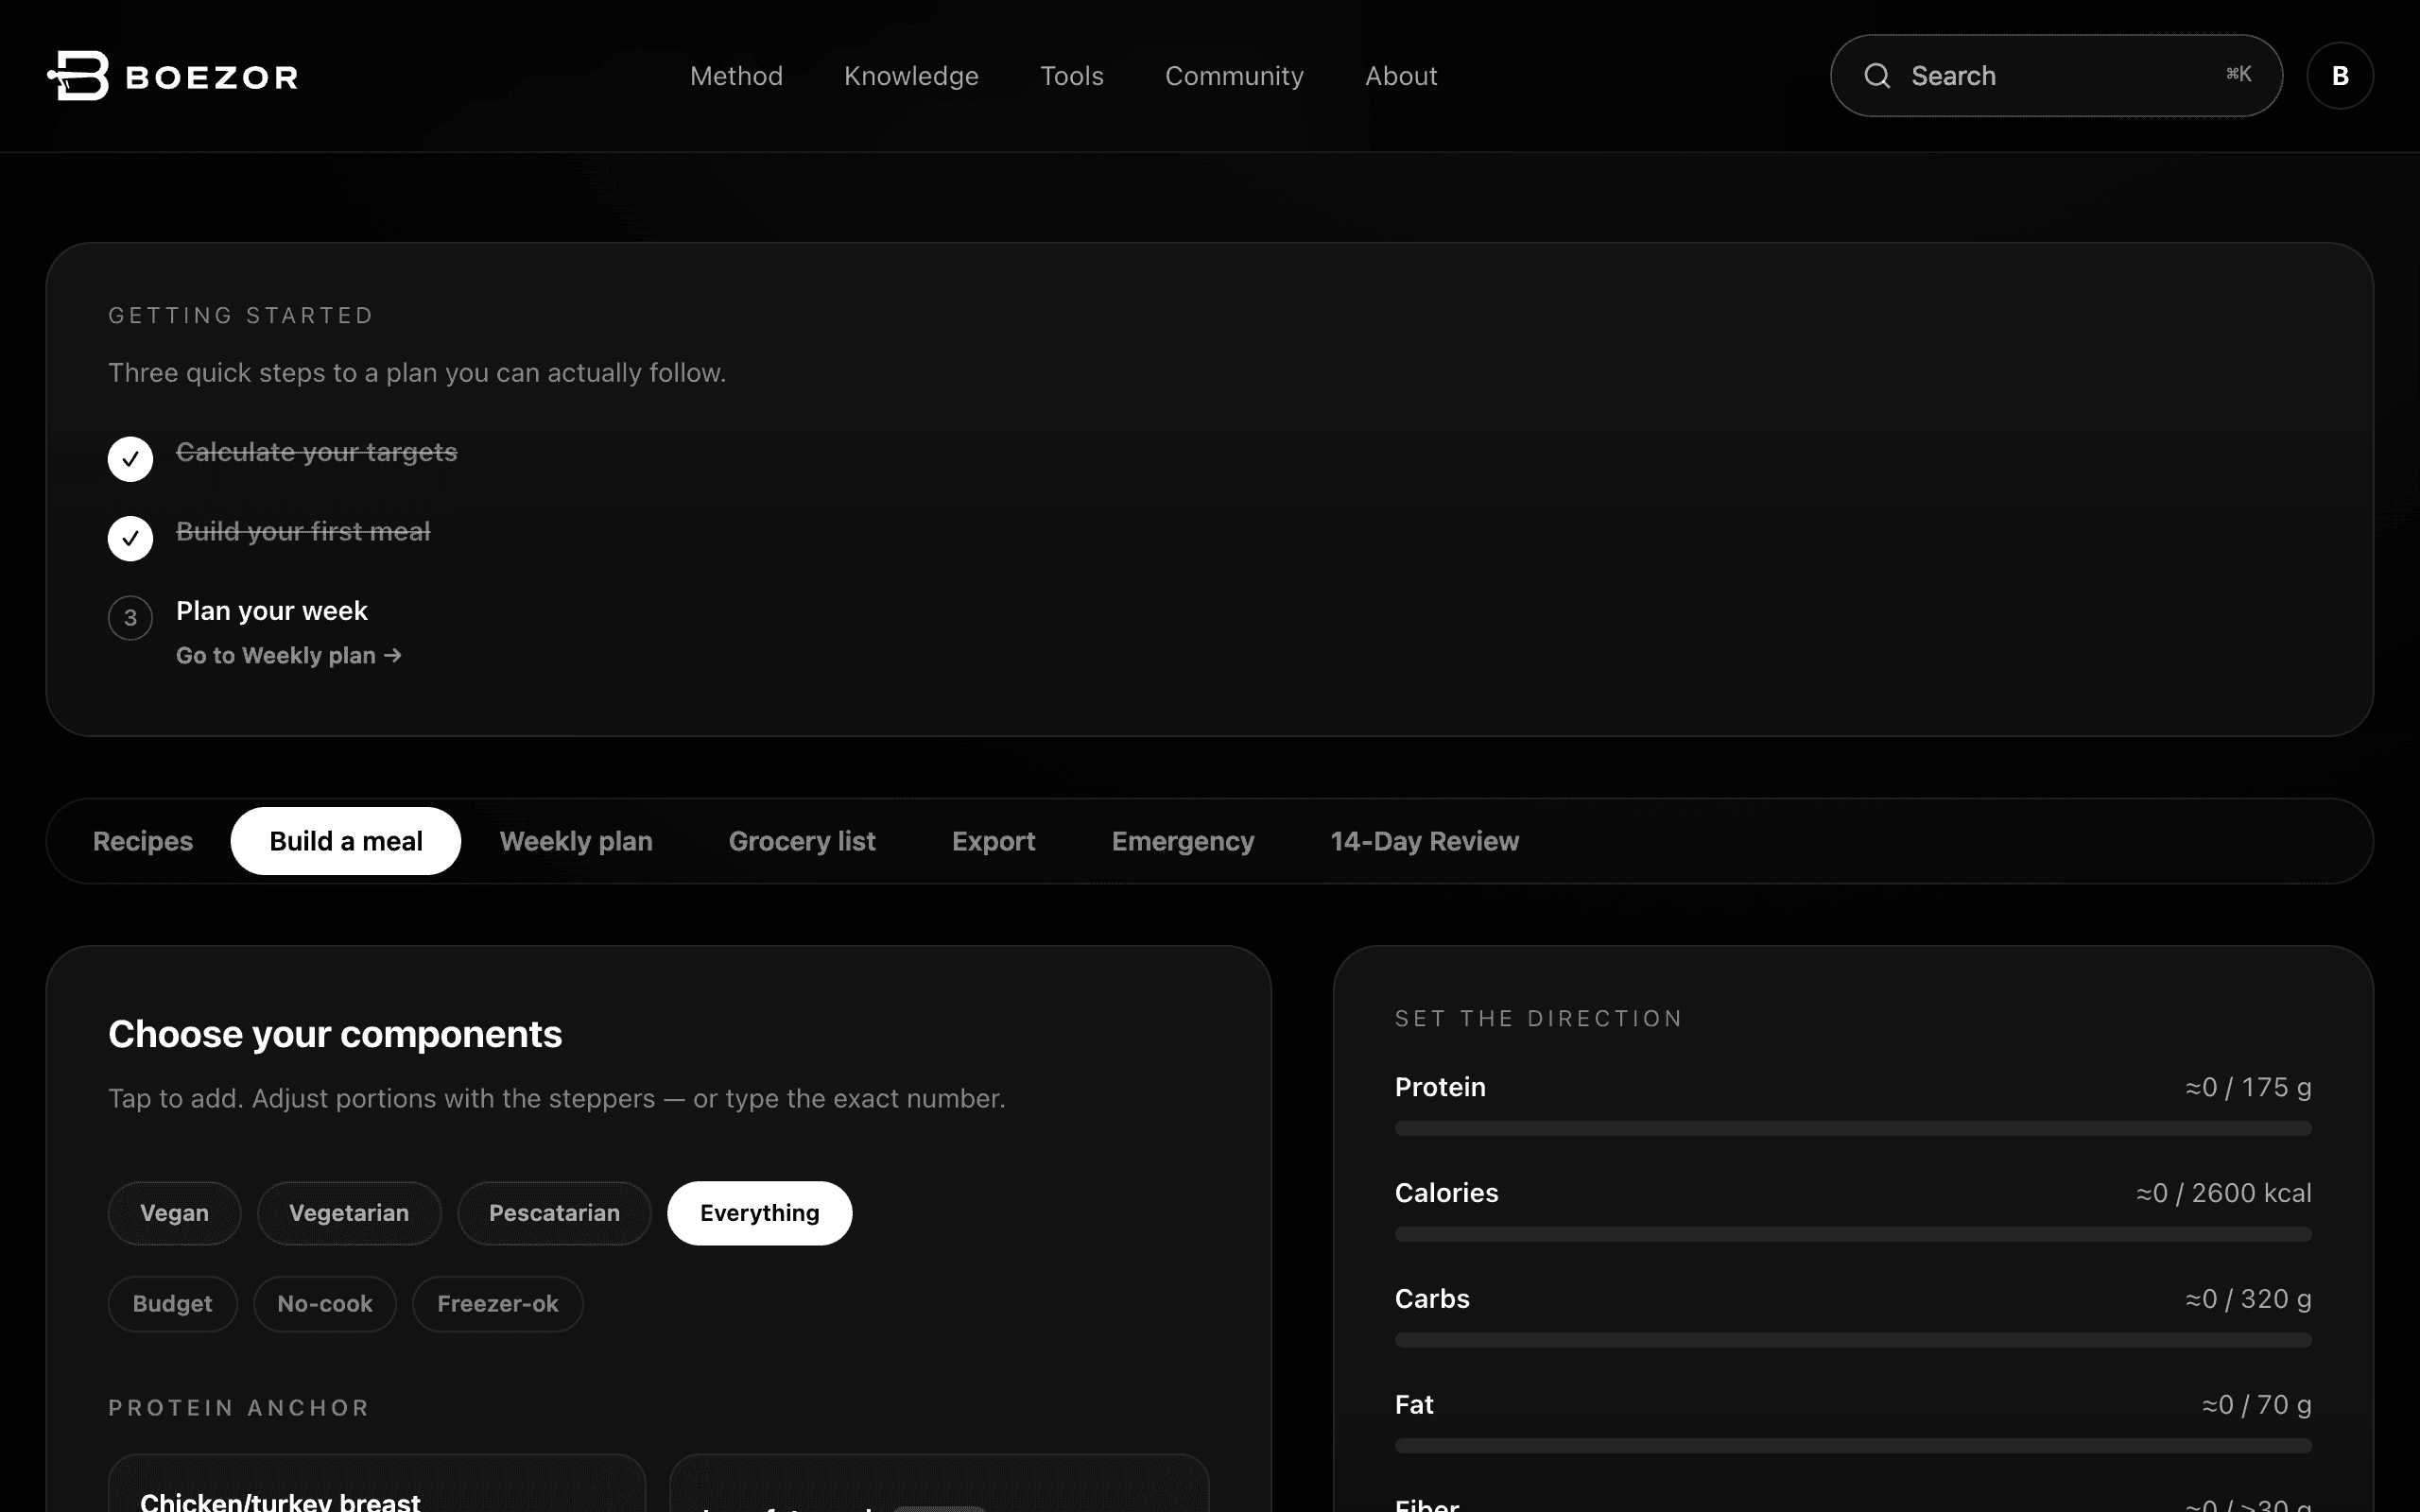This screenshot has width=2420, height=1512.
Task: Click the PROTEIN ANCHOR section label
Action: (x=239, y=1408)
